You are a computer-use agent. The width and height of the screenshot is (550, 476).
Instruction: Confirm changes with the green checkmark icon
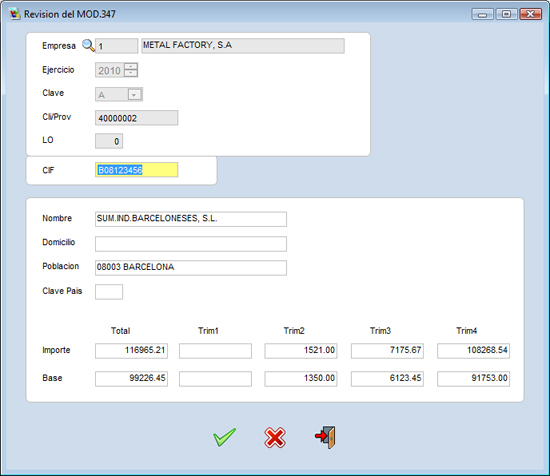click(x=224, y=437)
